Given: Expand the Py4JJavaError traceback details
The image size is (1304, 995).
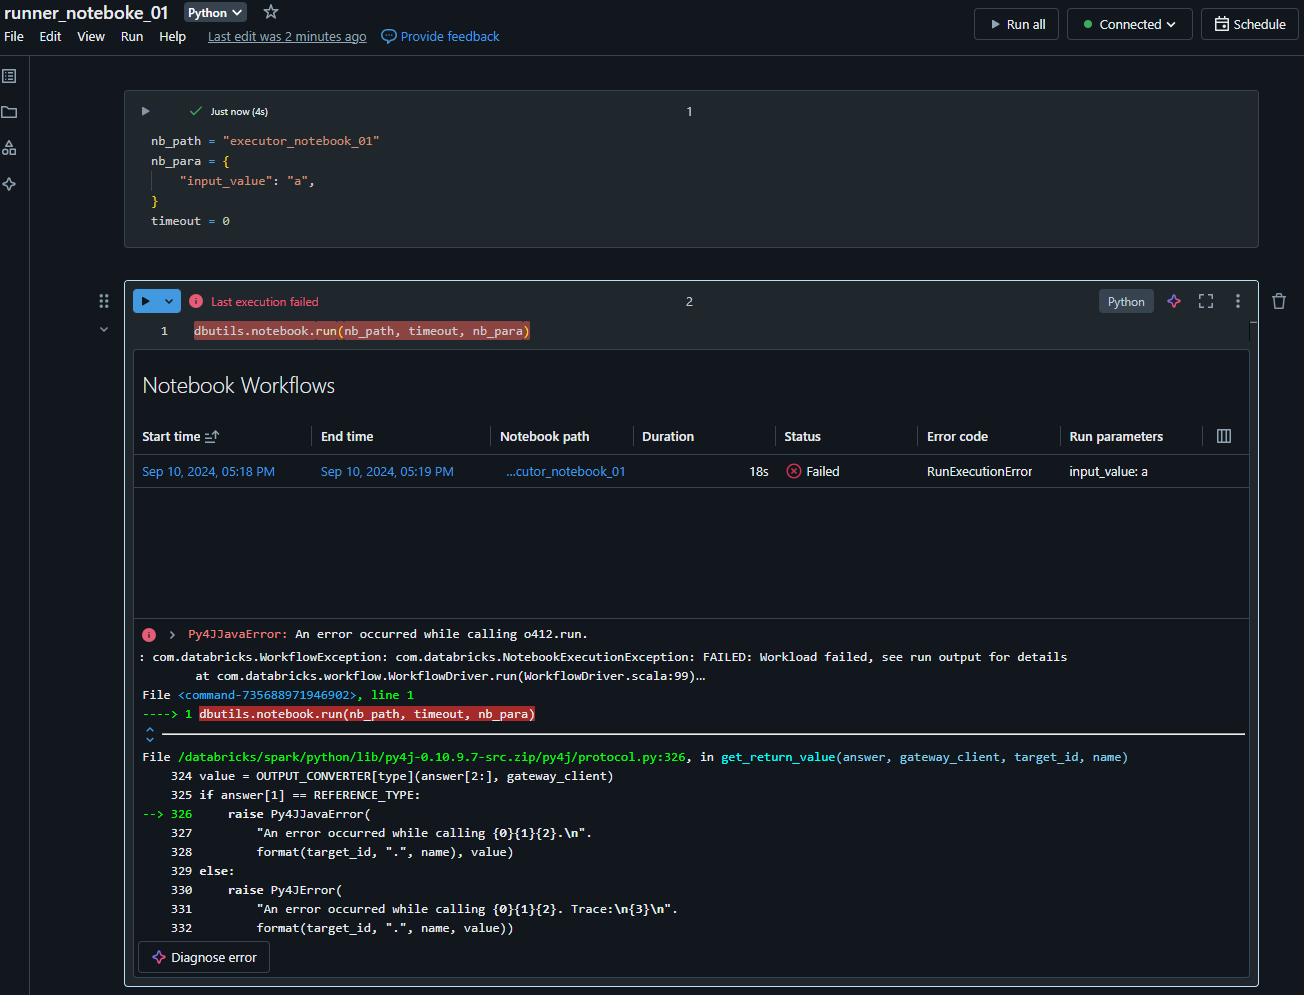Looking at the screenshot, I should click(169, 634).
